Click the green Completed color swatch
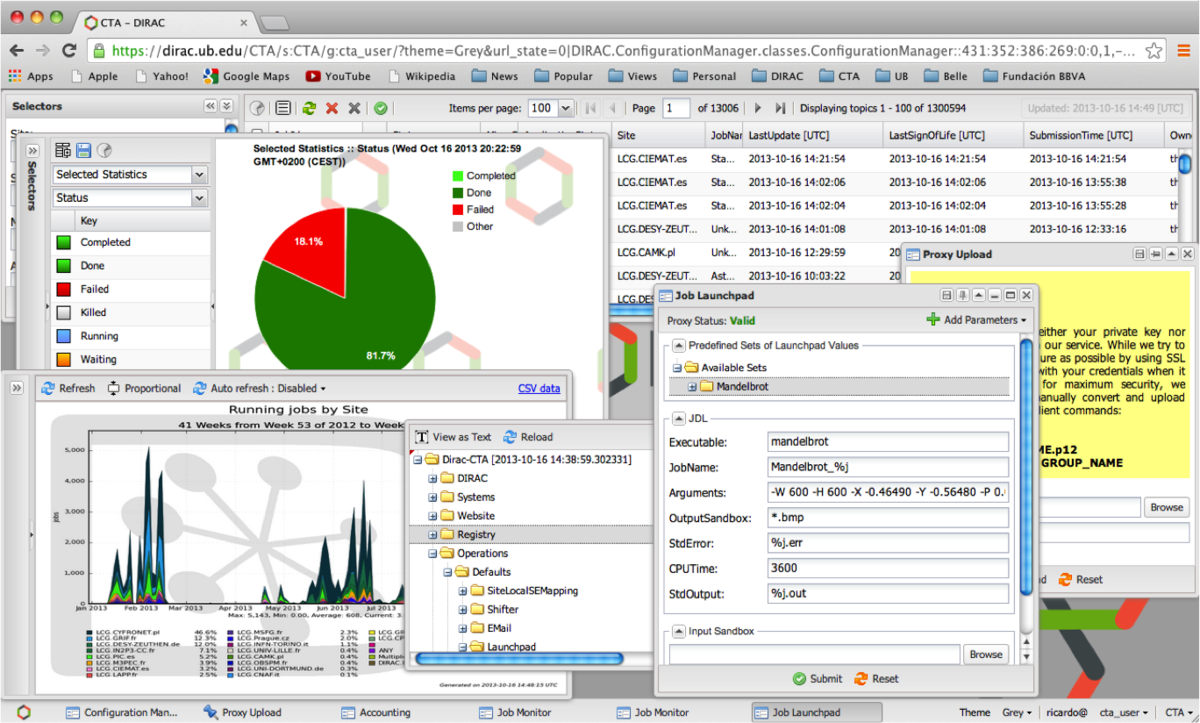Image resolution: width=1200 pixels, height=723 pixels. tap(66, 242)
